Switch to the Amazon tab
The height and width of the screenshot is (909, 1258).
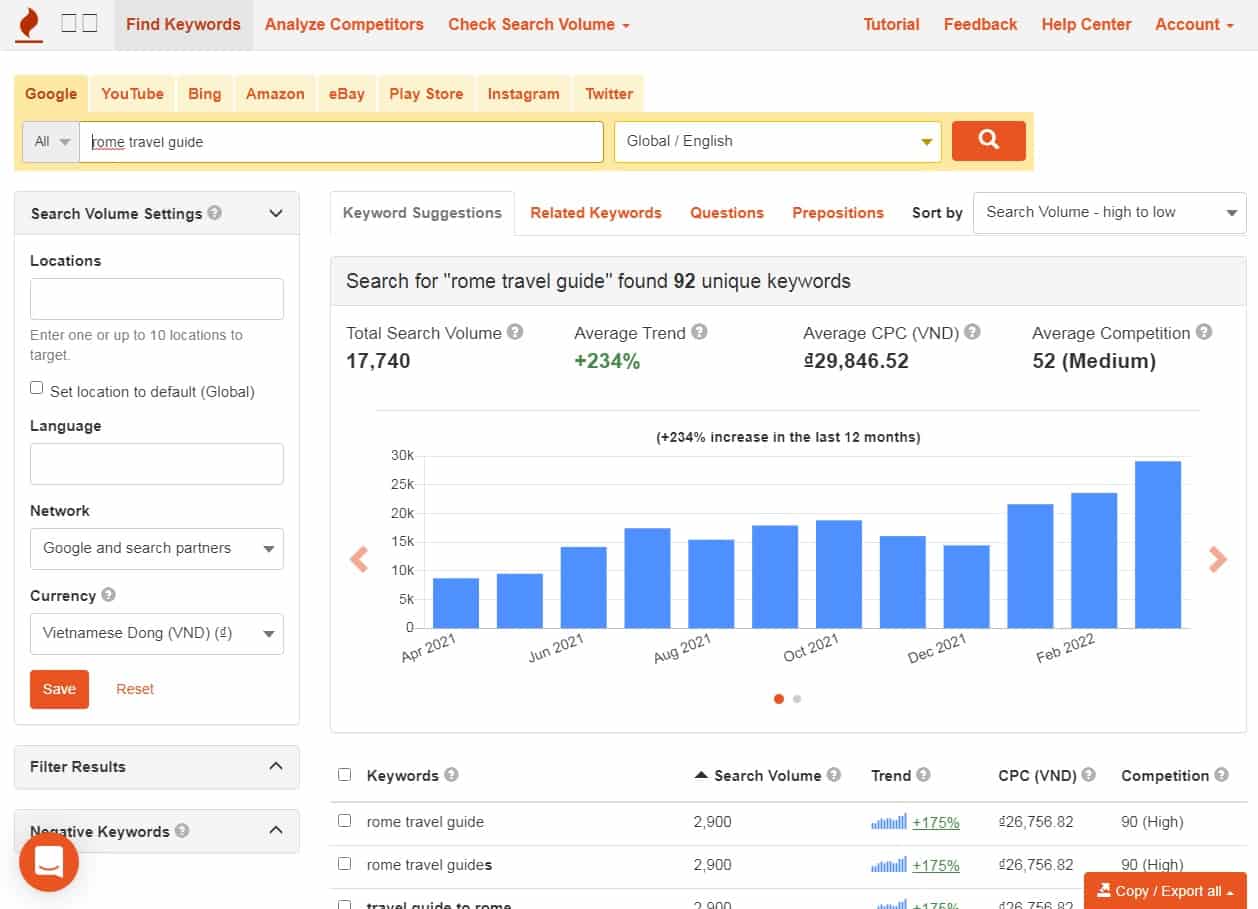(x=275, y=93)
